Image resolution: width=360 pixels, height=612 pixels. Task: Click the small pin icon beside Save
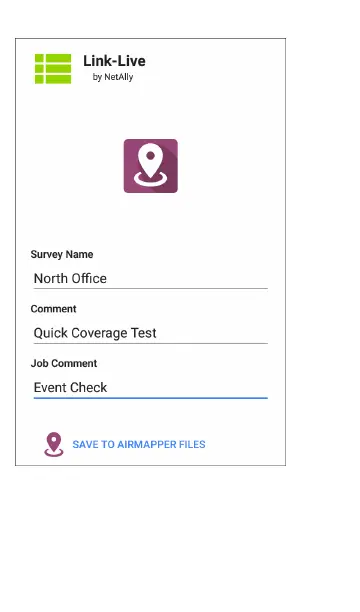pos(53,444)
